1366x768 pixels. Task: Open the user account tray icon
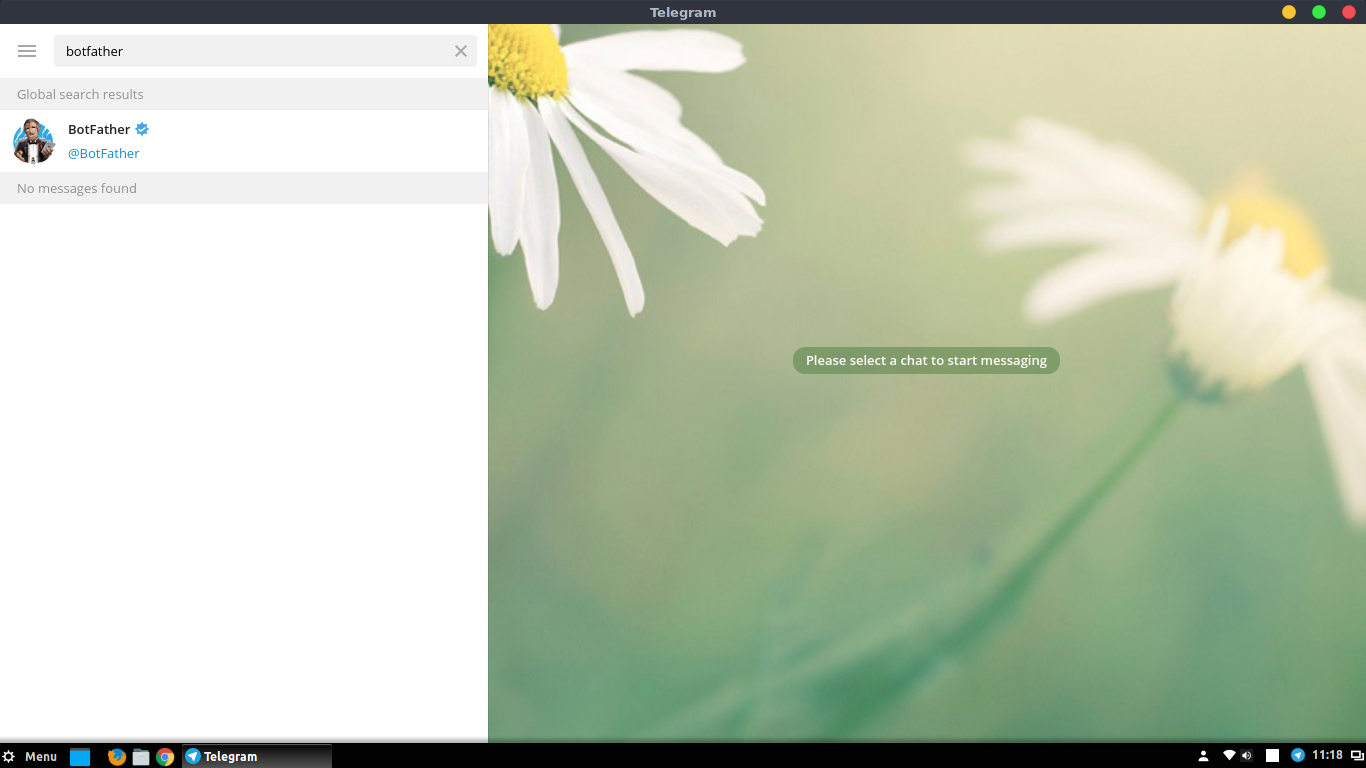coord(1204,756)
